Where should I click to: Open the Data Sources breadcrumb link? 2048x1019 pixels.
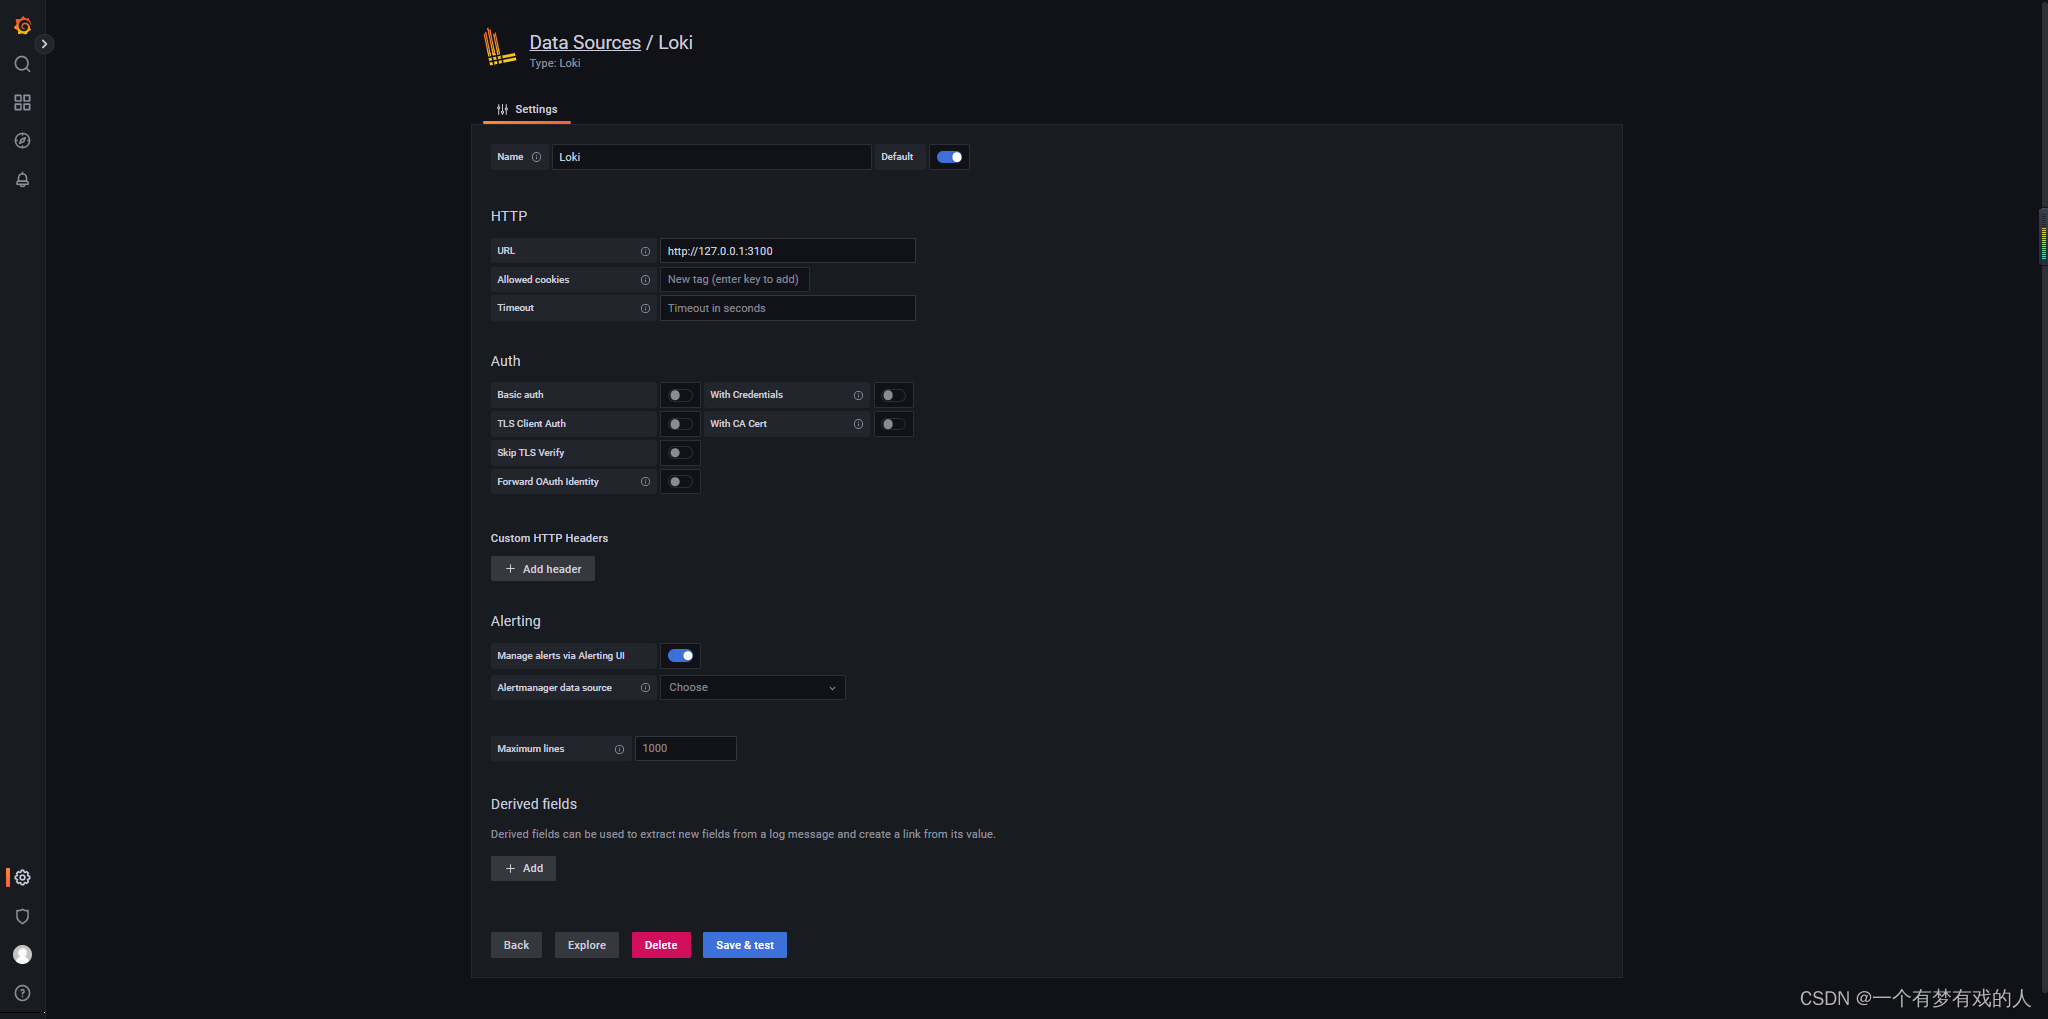(585, 42)
